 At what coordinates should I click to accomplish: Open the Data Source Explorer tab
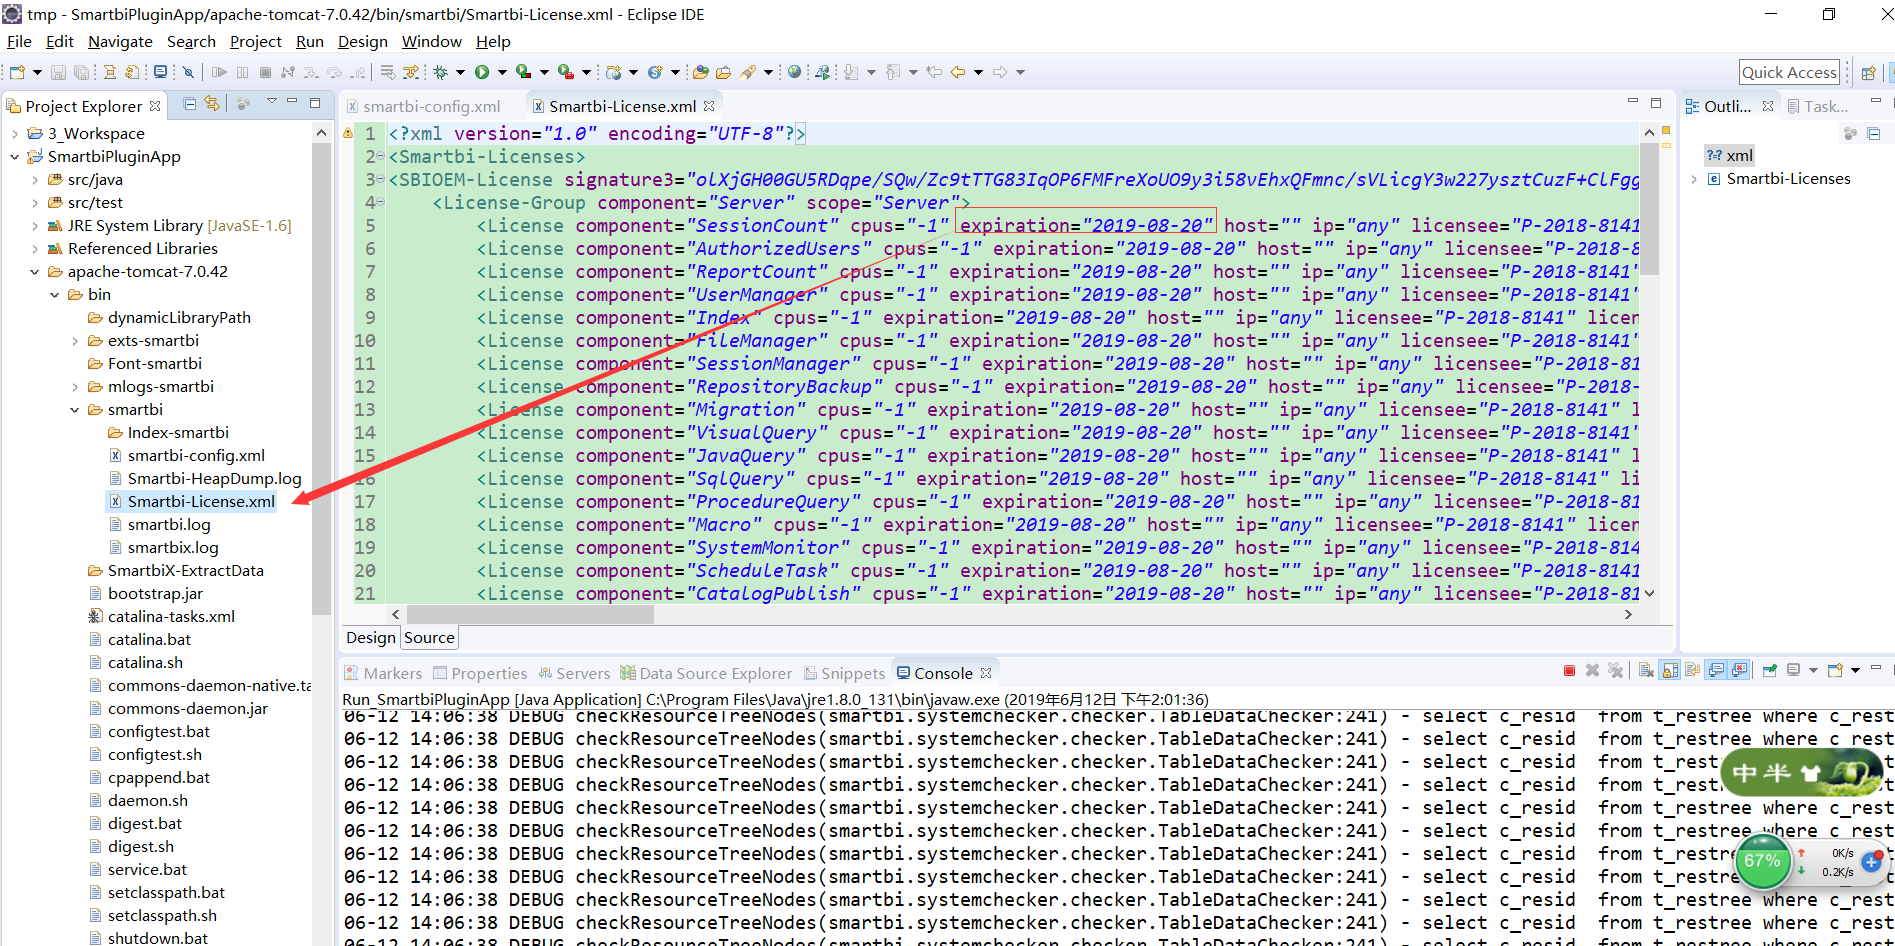(706, 673)
